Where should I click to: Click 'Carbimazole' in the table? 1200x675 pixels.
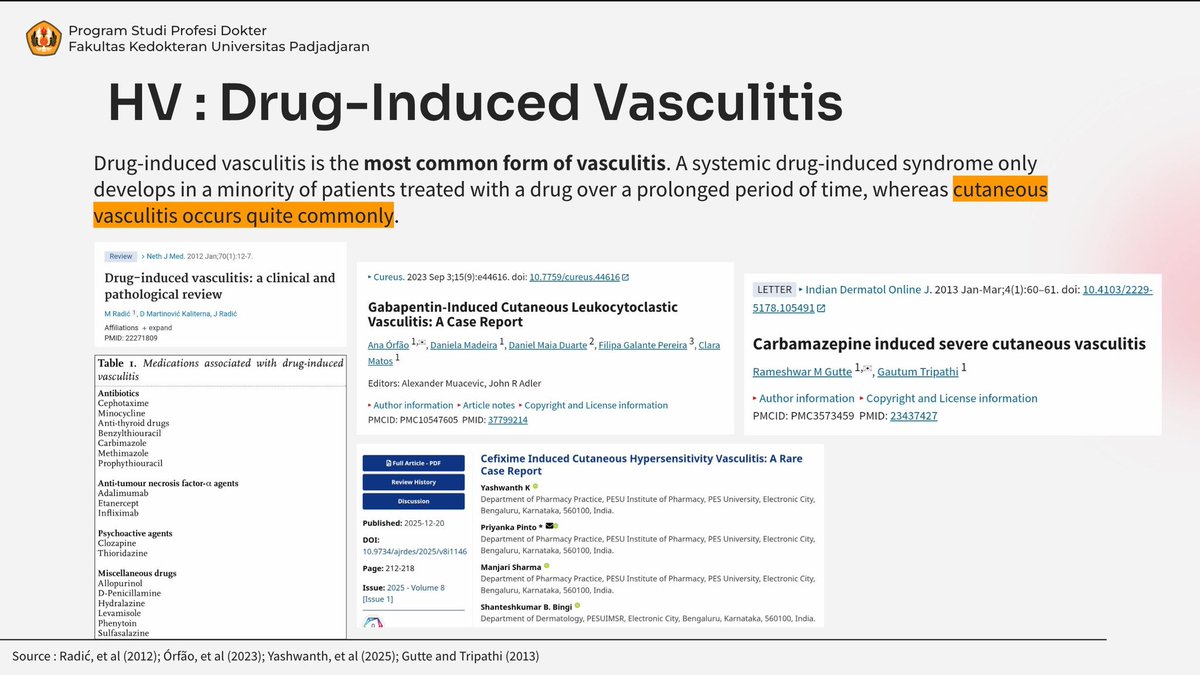pyautogui.click(x=121, y=443)
